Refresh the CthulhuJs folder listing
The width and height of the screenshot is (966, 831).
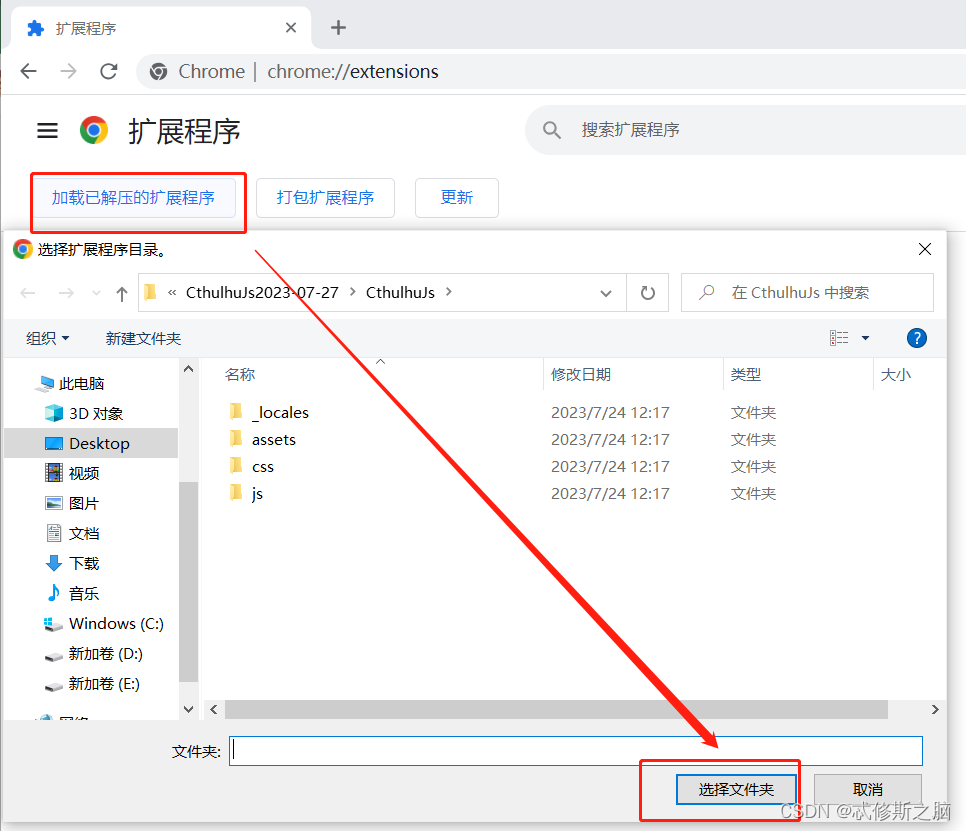click(x=647, y=293)
